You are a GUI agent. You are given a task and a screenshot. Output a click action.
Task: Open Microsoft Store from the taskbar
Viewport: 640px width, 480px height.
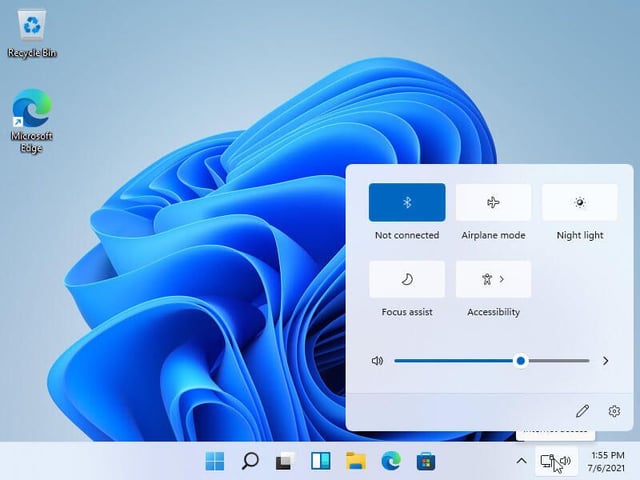click(x=426, y=461)
